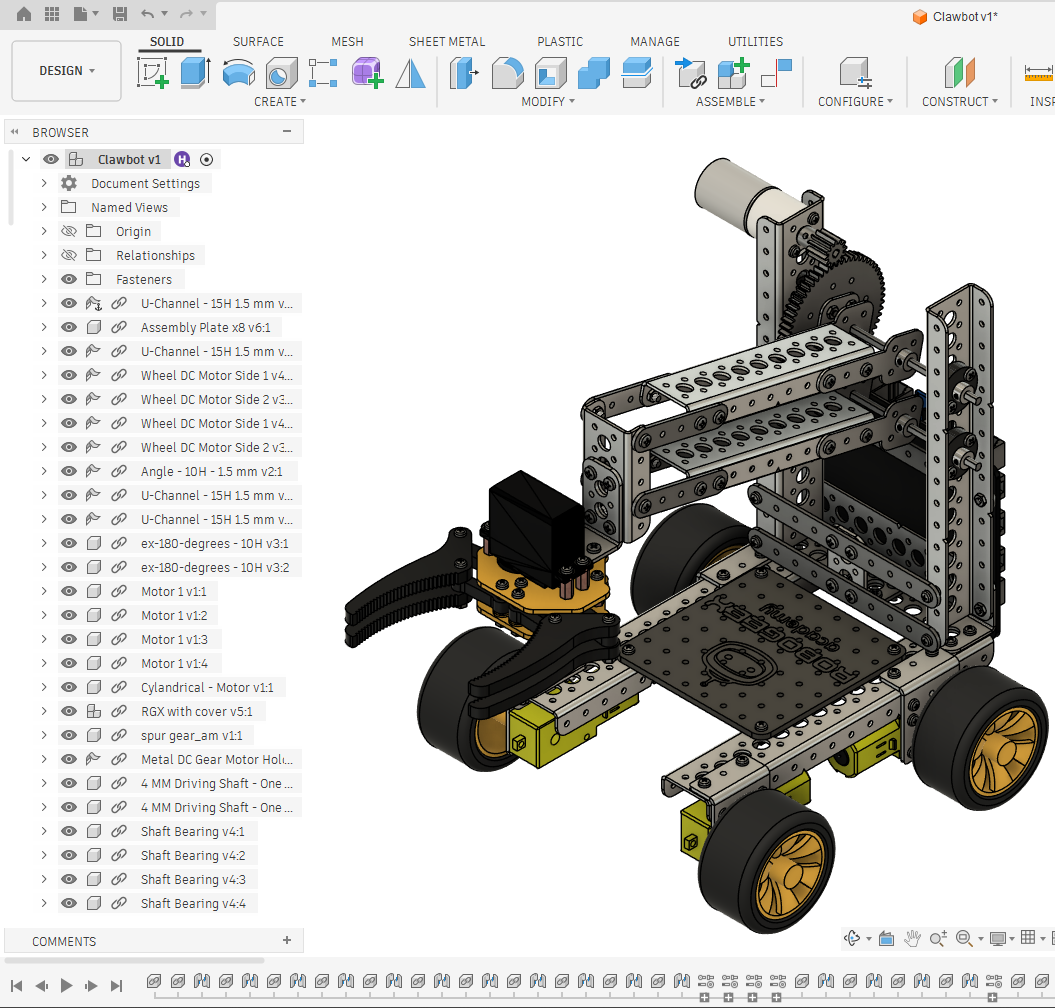Click the New Component tool
This screenshot has height=1008, width=1055.
733,73
